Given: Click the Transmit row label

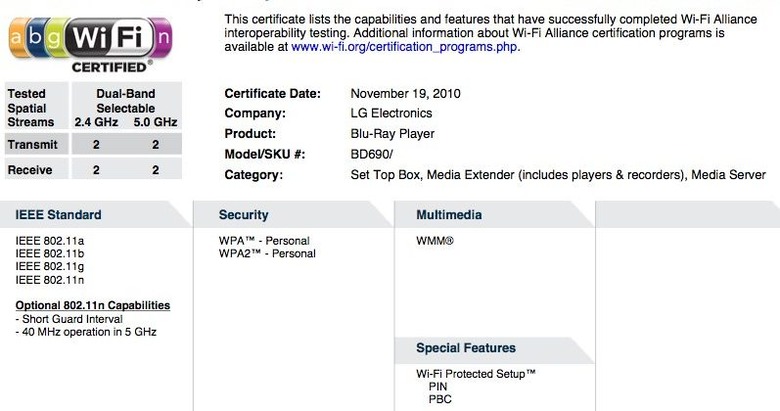Looking at the screenshot, I should coord(32,145).
